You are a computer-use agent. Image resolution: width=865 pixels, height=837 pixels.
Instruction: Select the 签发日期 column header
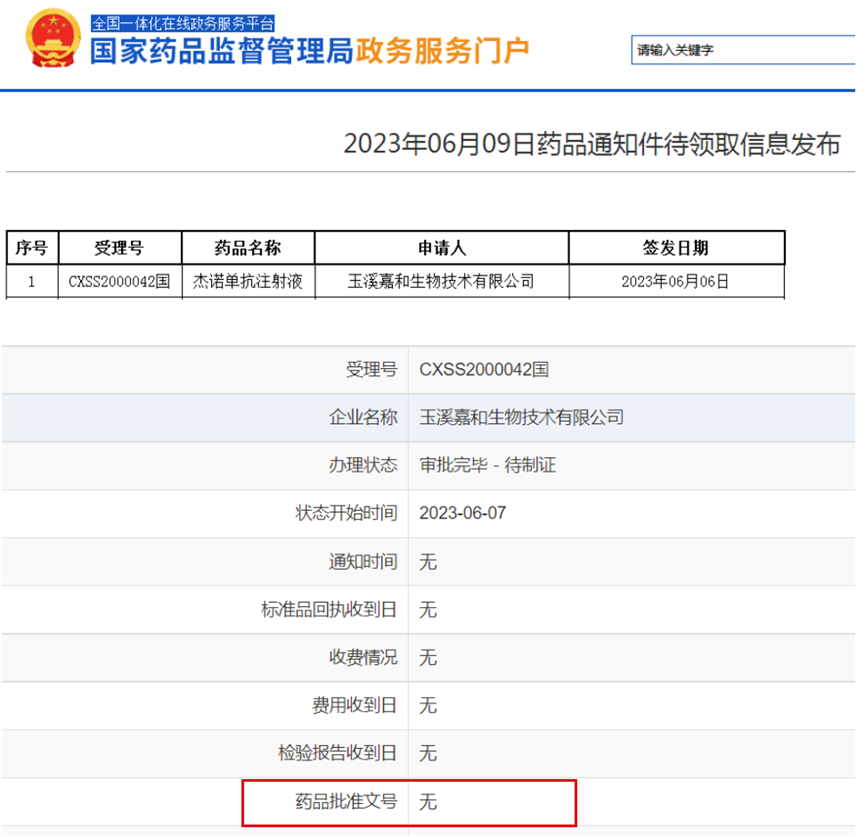(x=675, y=248)
